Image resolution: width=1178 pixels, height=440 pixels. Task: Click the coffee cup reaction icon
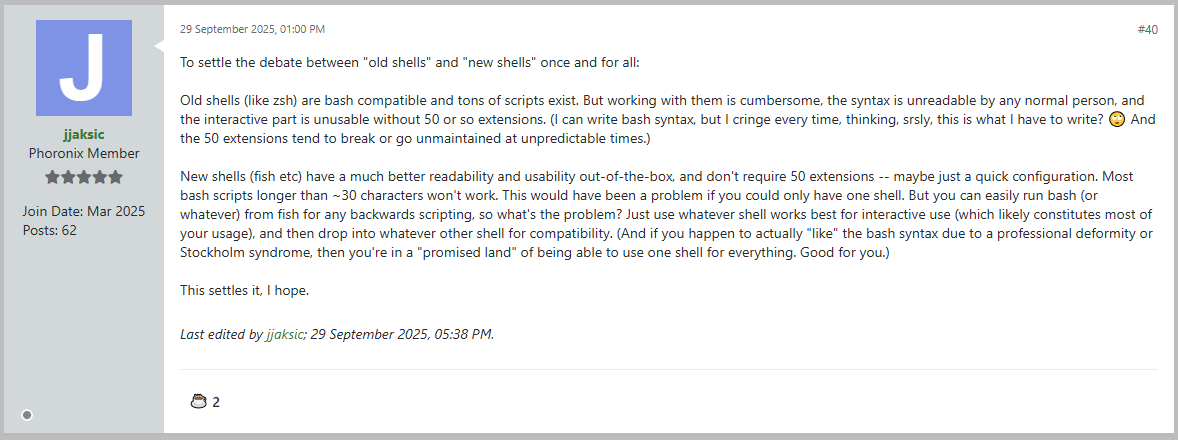tap(198, 402)
